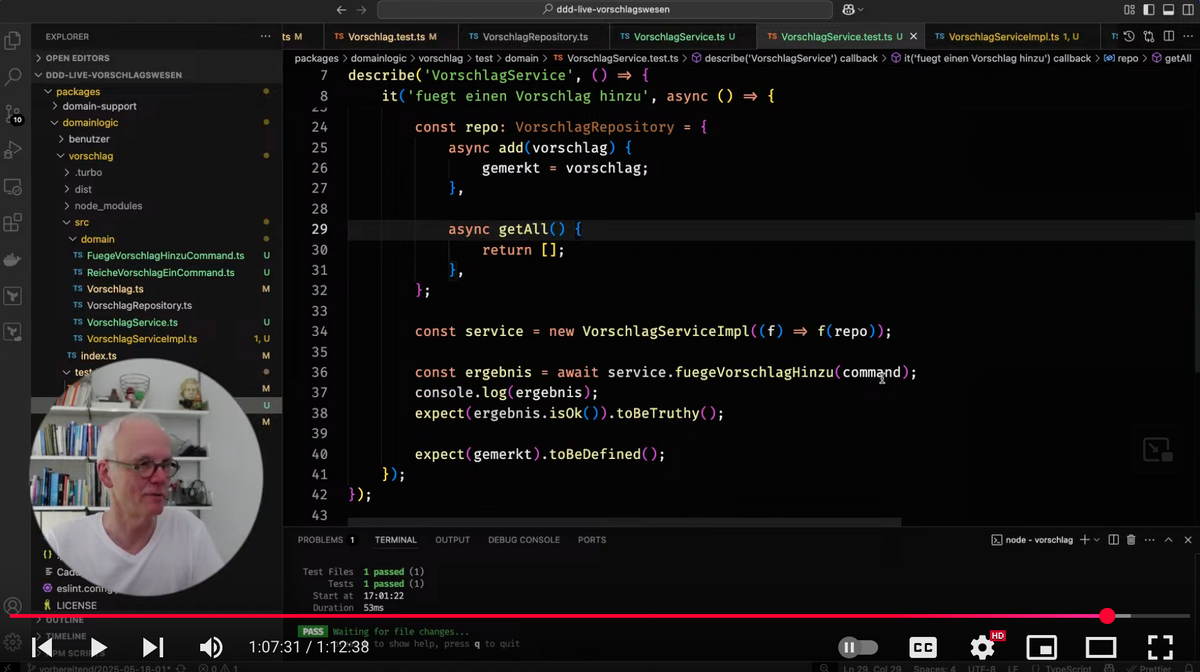Play the video

[x=97, y=647]
